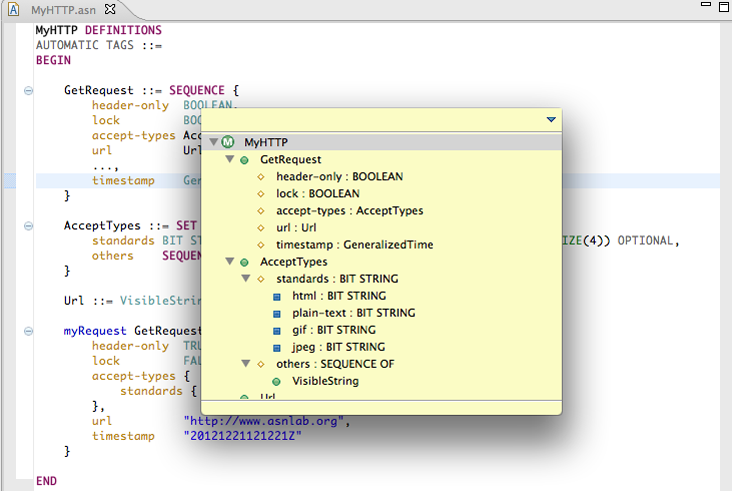This screenshot has height=491, width=732.
Task: Fold the GetRequest block in editor gutter
Action: (28, 91)
